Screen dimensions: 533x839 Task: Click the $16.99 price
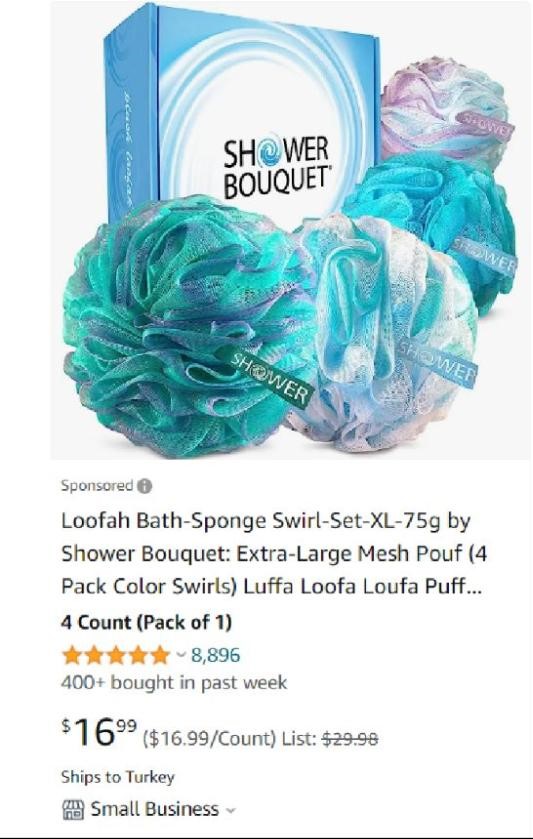coord(99,733)
